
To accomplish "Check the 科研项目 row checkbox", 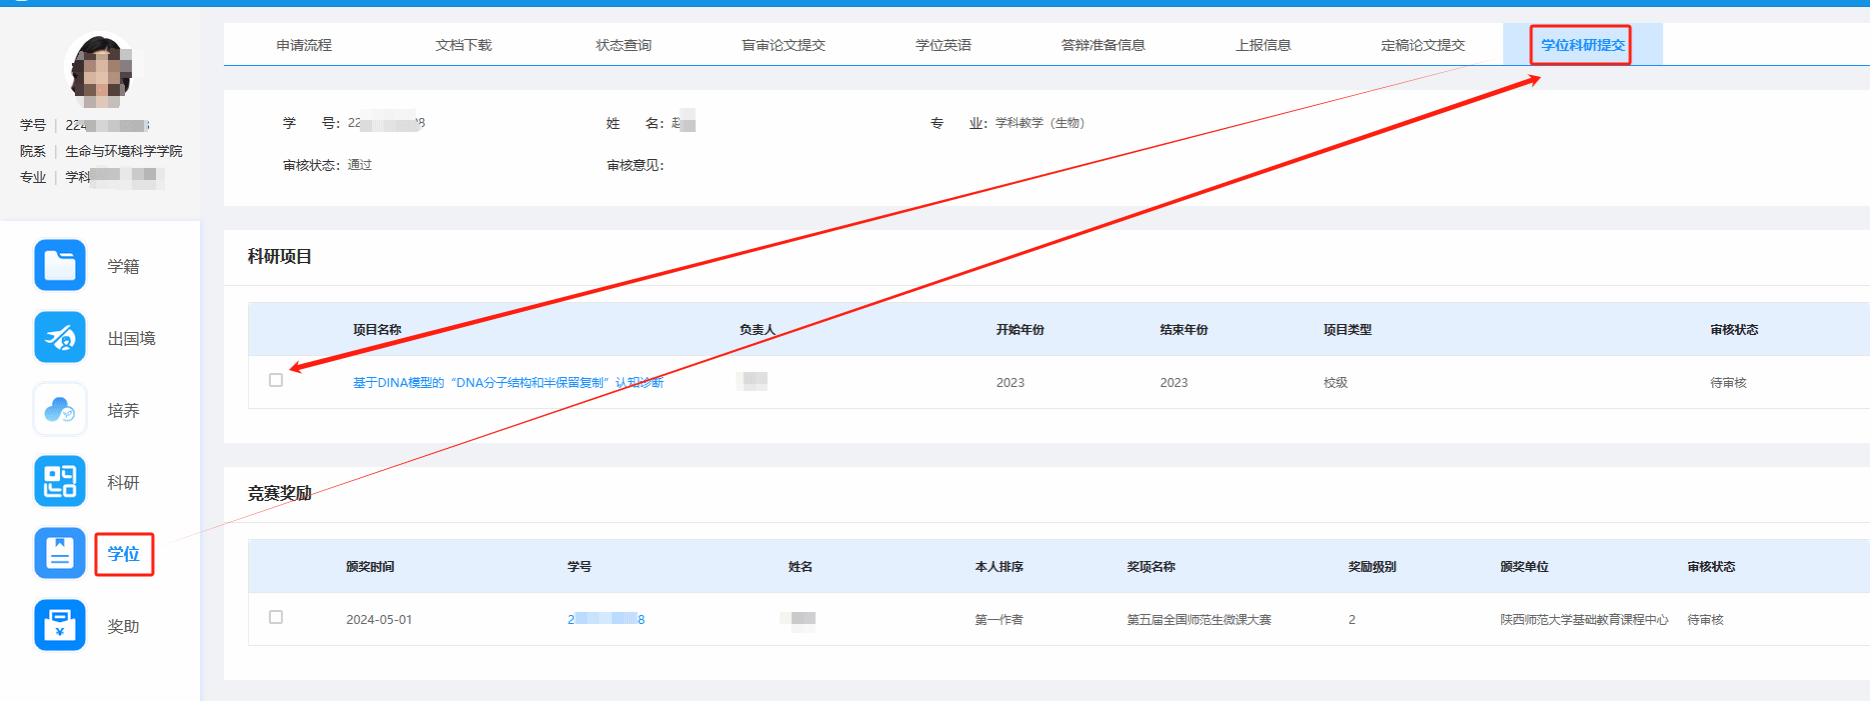I will pos(276,380).
